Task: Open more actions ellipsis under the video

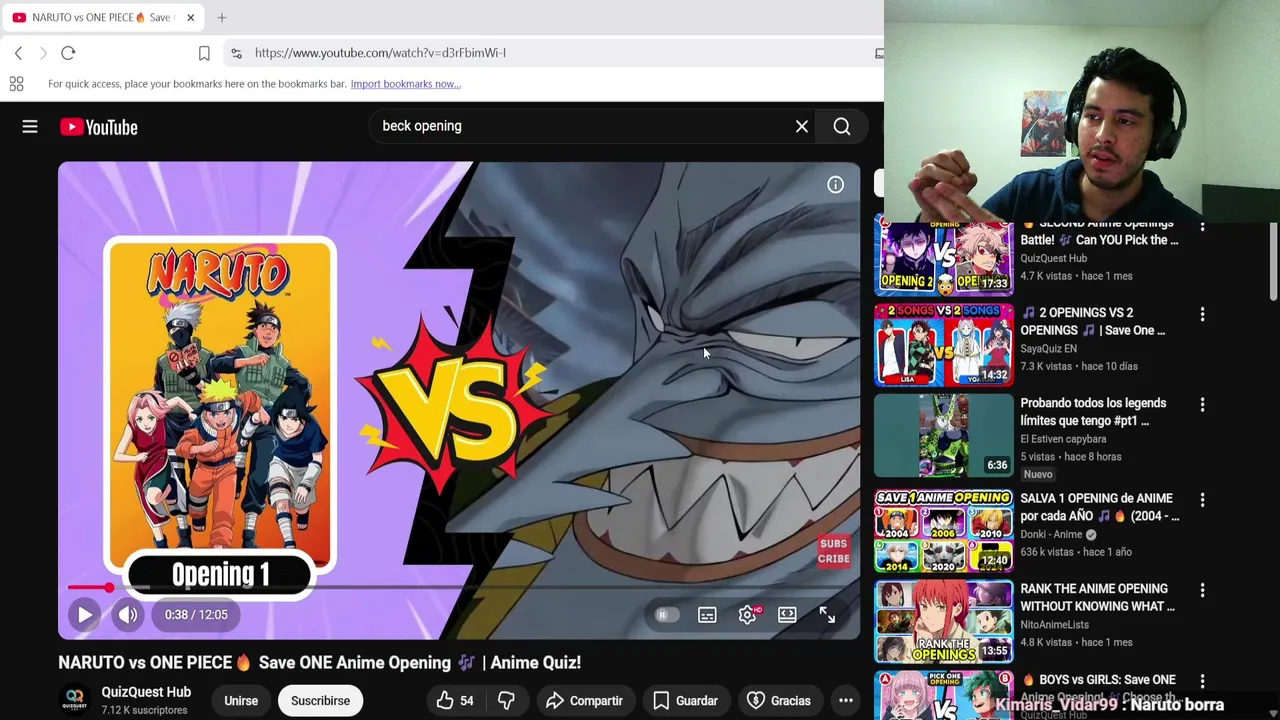Action: point(846,701)
